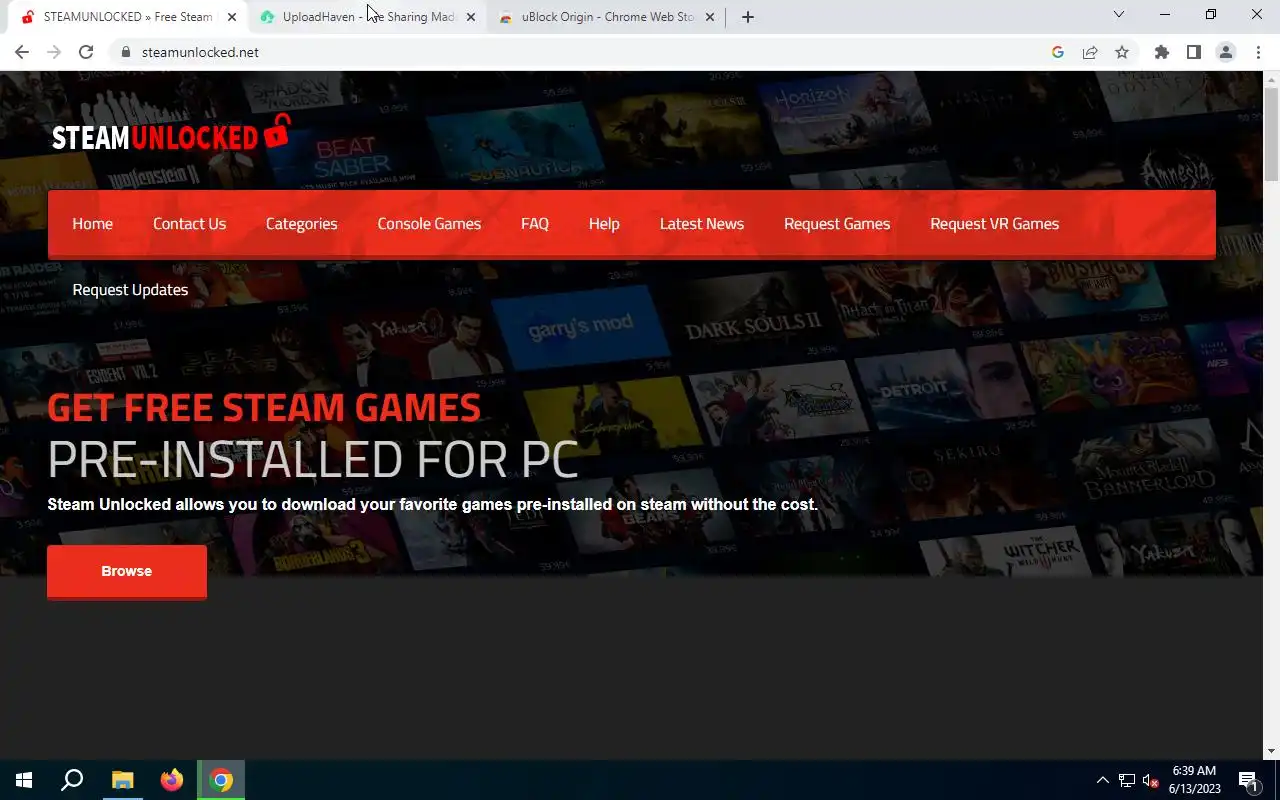
Task: Open the Windows Start menu
Action: (24, 780)
